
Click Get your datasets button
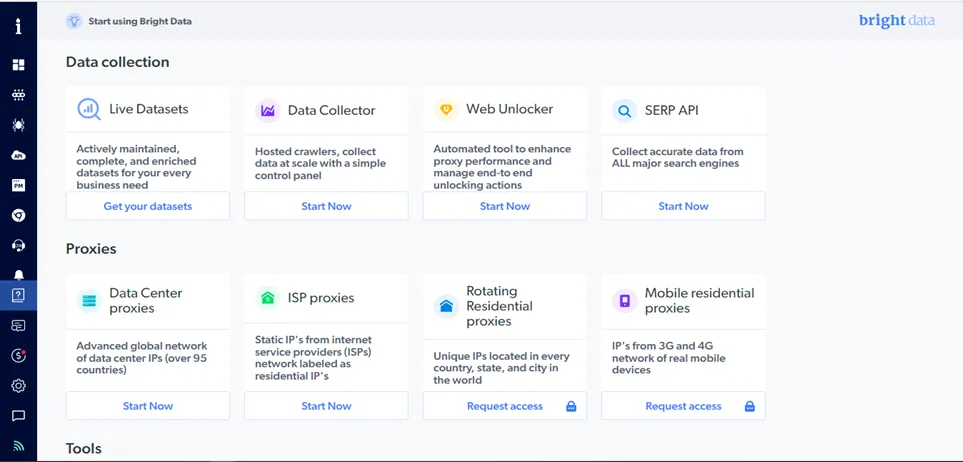pyautogui.click(x=147, y=206)
